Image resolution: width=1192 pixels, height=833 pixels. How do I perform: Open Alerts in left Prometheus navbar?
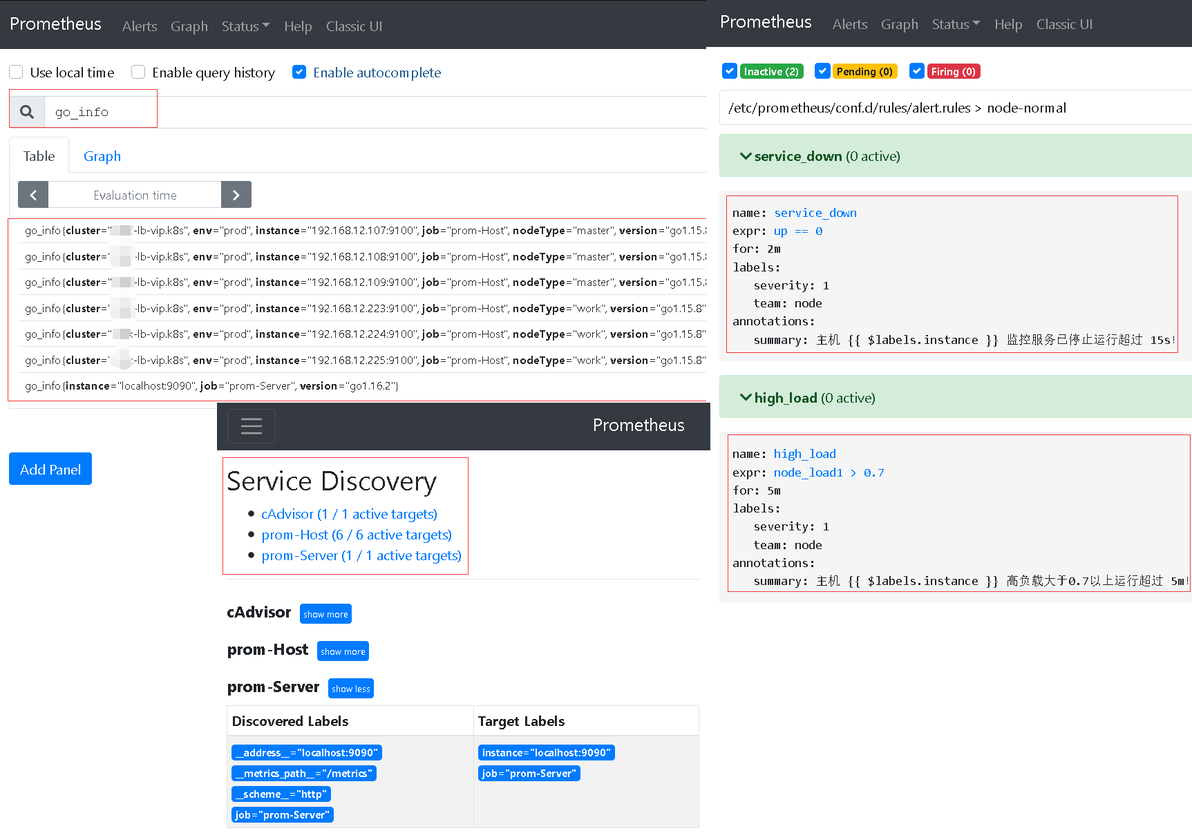coord(140,26)
